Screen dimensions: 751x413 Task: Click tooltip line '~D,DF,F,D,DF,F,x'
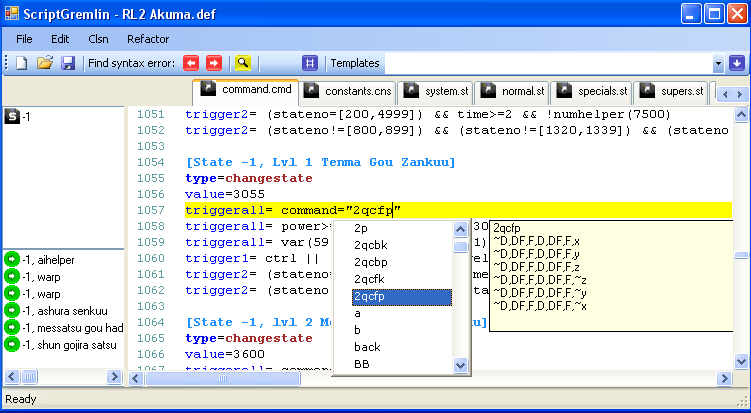[x=536, y=241]
